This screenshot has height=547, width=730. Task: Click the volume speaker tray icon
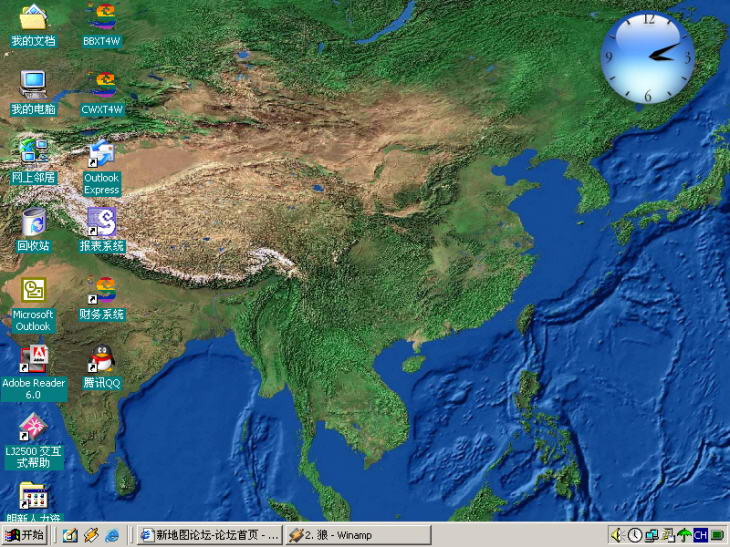click(x=618, y=535)
